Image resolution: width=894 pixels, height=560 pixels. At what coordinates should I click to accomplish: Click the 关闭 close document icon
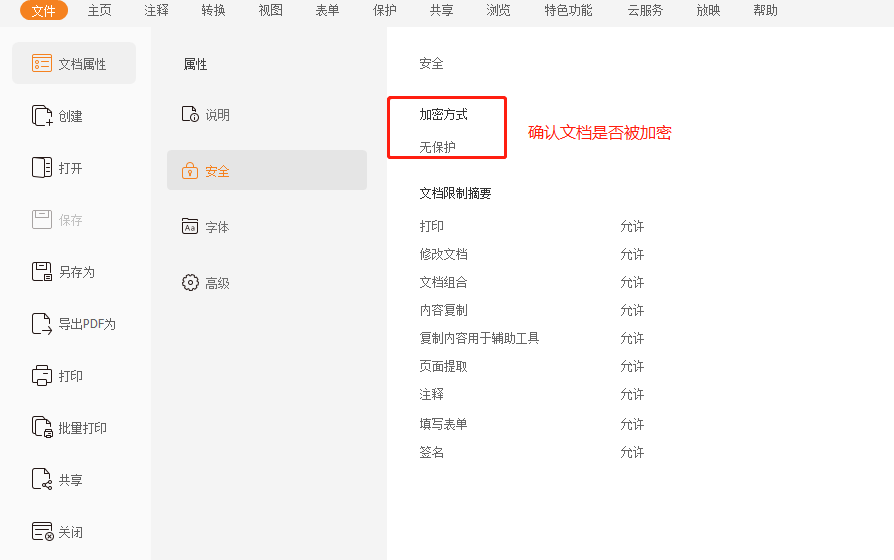click(x=41, y=532)
